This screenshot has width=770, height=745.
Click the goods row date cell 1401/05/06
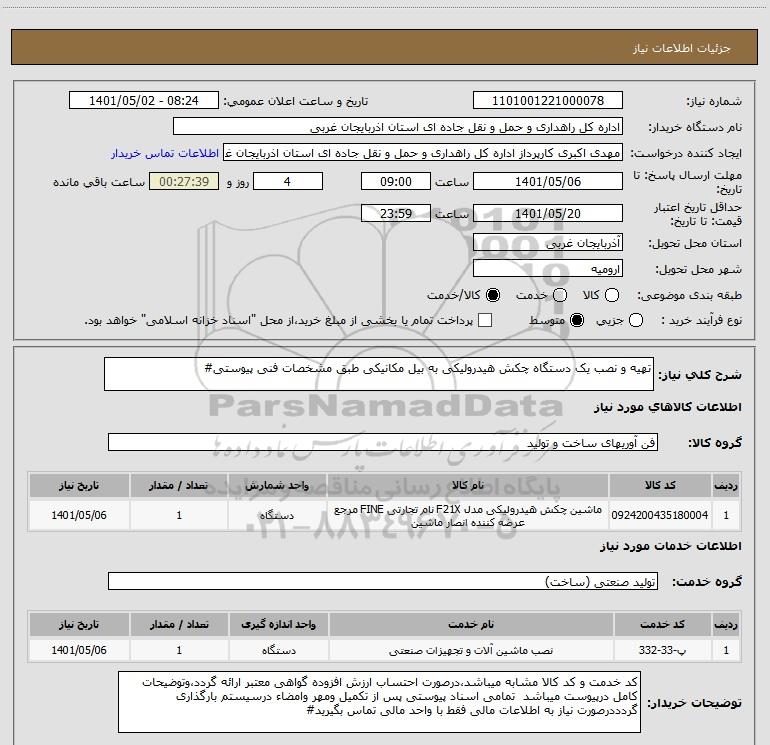(x=79, y=515)
